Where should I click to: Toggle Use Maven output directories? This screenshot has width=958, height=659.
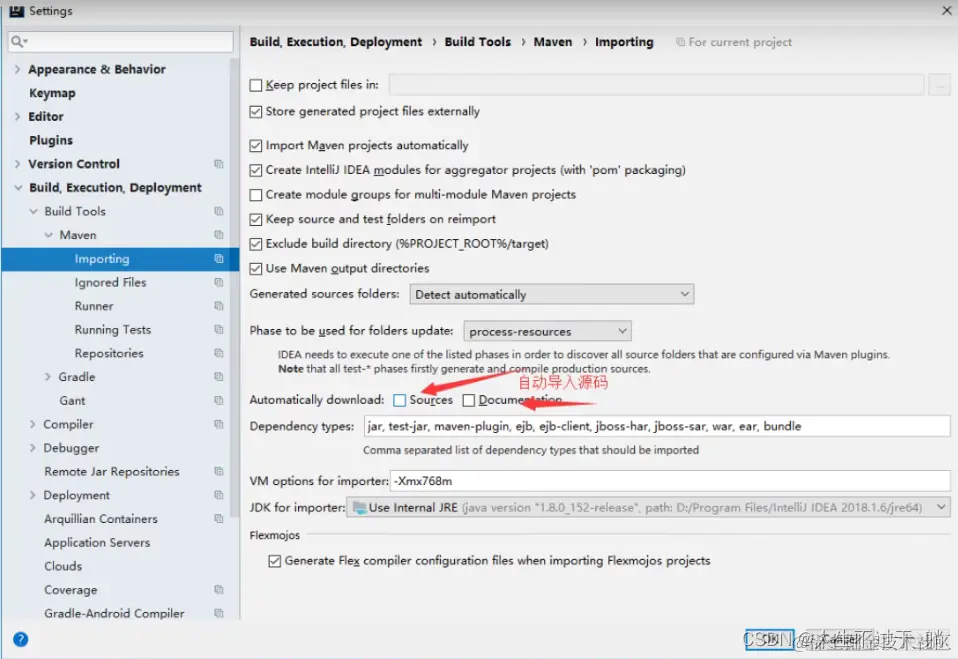pos(256,268)
